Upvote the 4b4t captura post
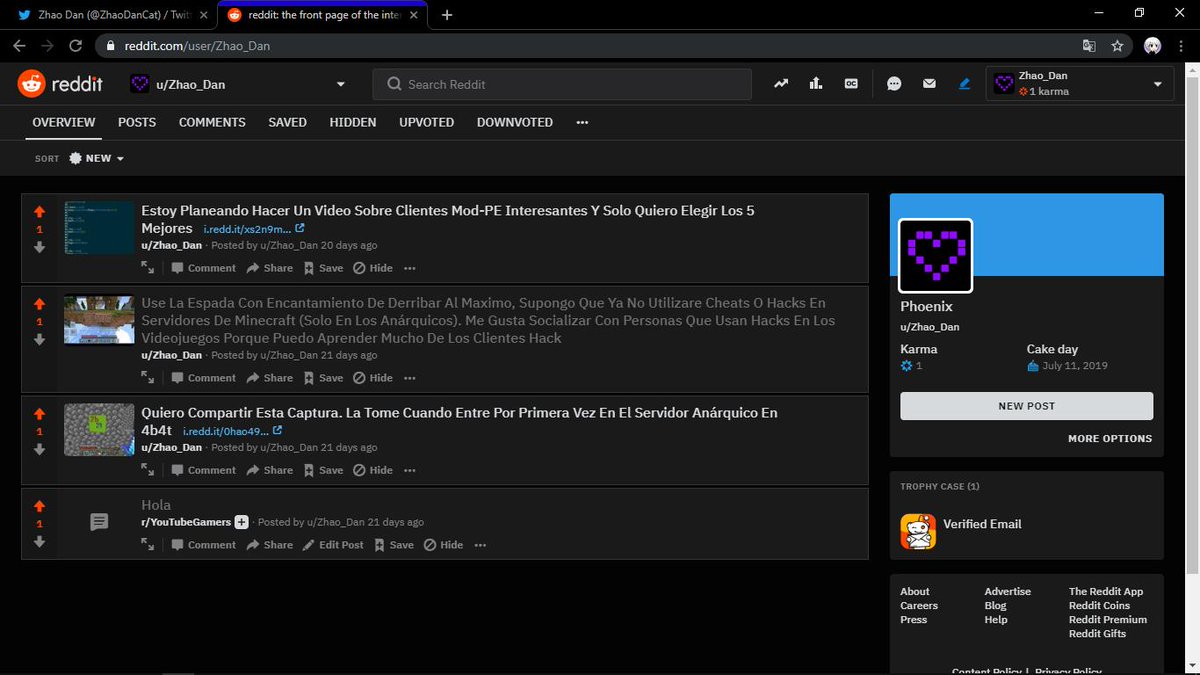Viewport: 1200px width, 675px height. coord(39,414)
